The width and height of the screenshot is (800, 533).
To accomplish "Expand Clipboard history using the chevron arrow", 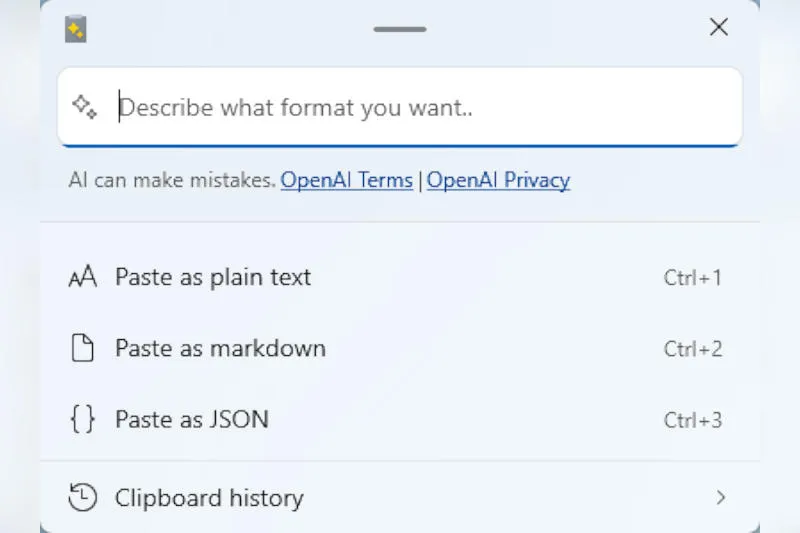I will point(720,497).
